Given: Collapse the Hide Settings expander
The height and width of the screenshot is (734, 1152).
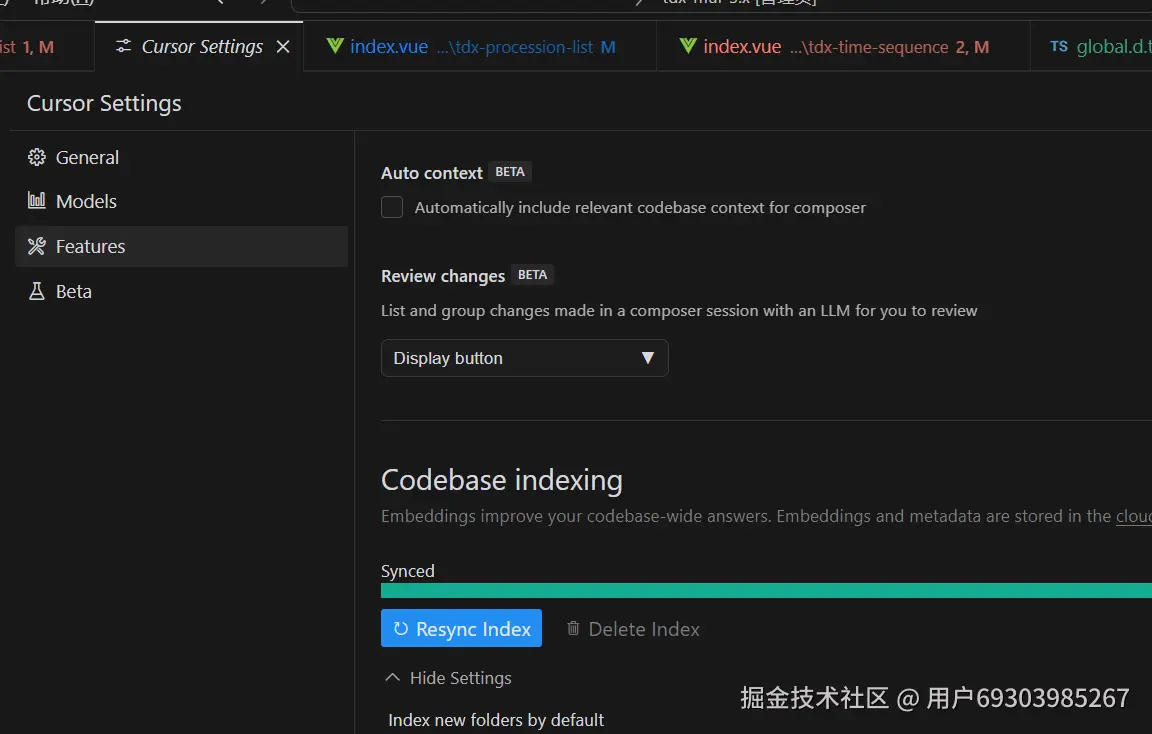Looking at the screenshot, I should point(448,677).
